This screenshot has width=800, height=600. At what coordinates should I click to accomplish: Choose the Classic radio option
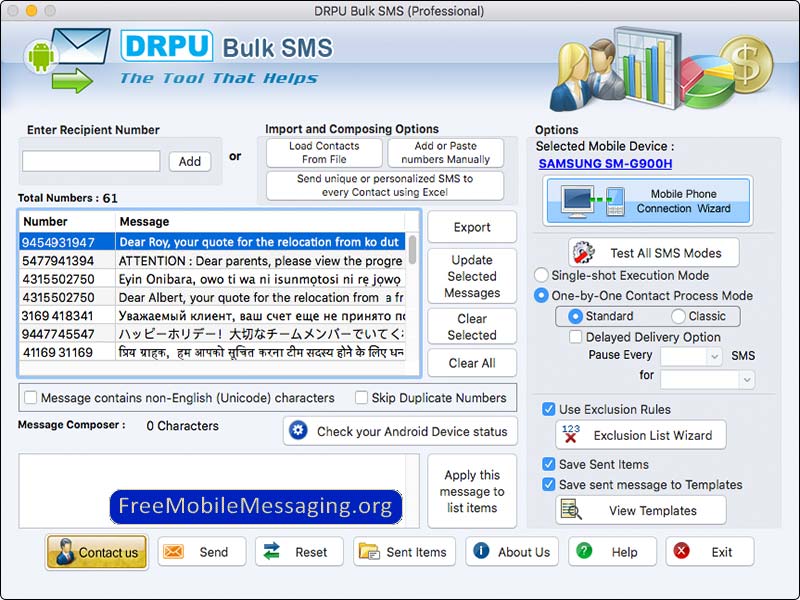[678, 316]
